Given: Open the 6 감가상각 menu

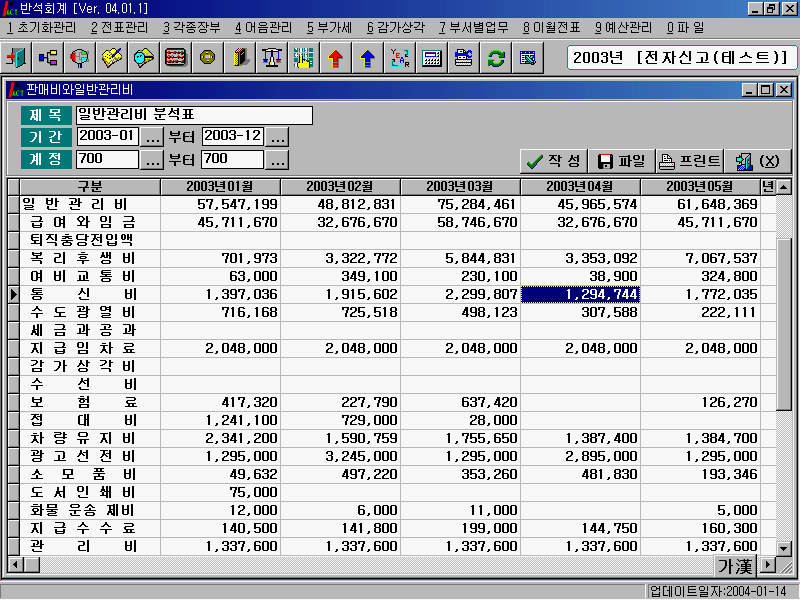Looking at the screenshot, I should tap(395, 28).
